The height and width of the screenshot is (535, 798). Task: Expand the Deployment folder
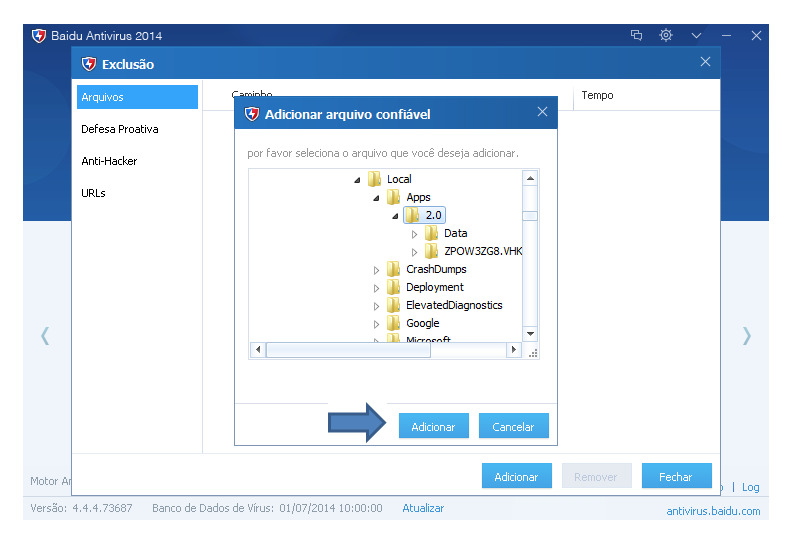[376, 288]
